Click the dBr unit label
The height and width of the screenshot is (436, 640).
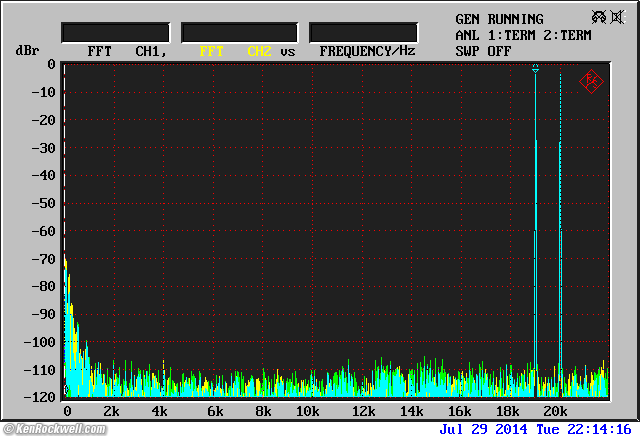[27, 51]
